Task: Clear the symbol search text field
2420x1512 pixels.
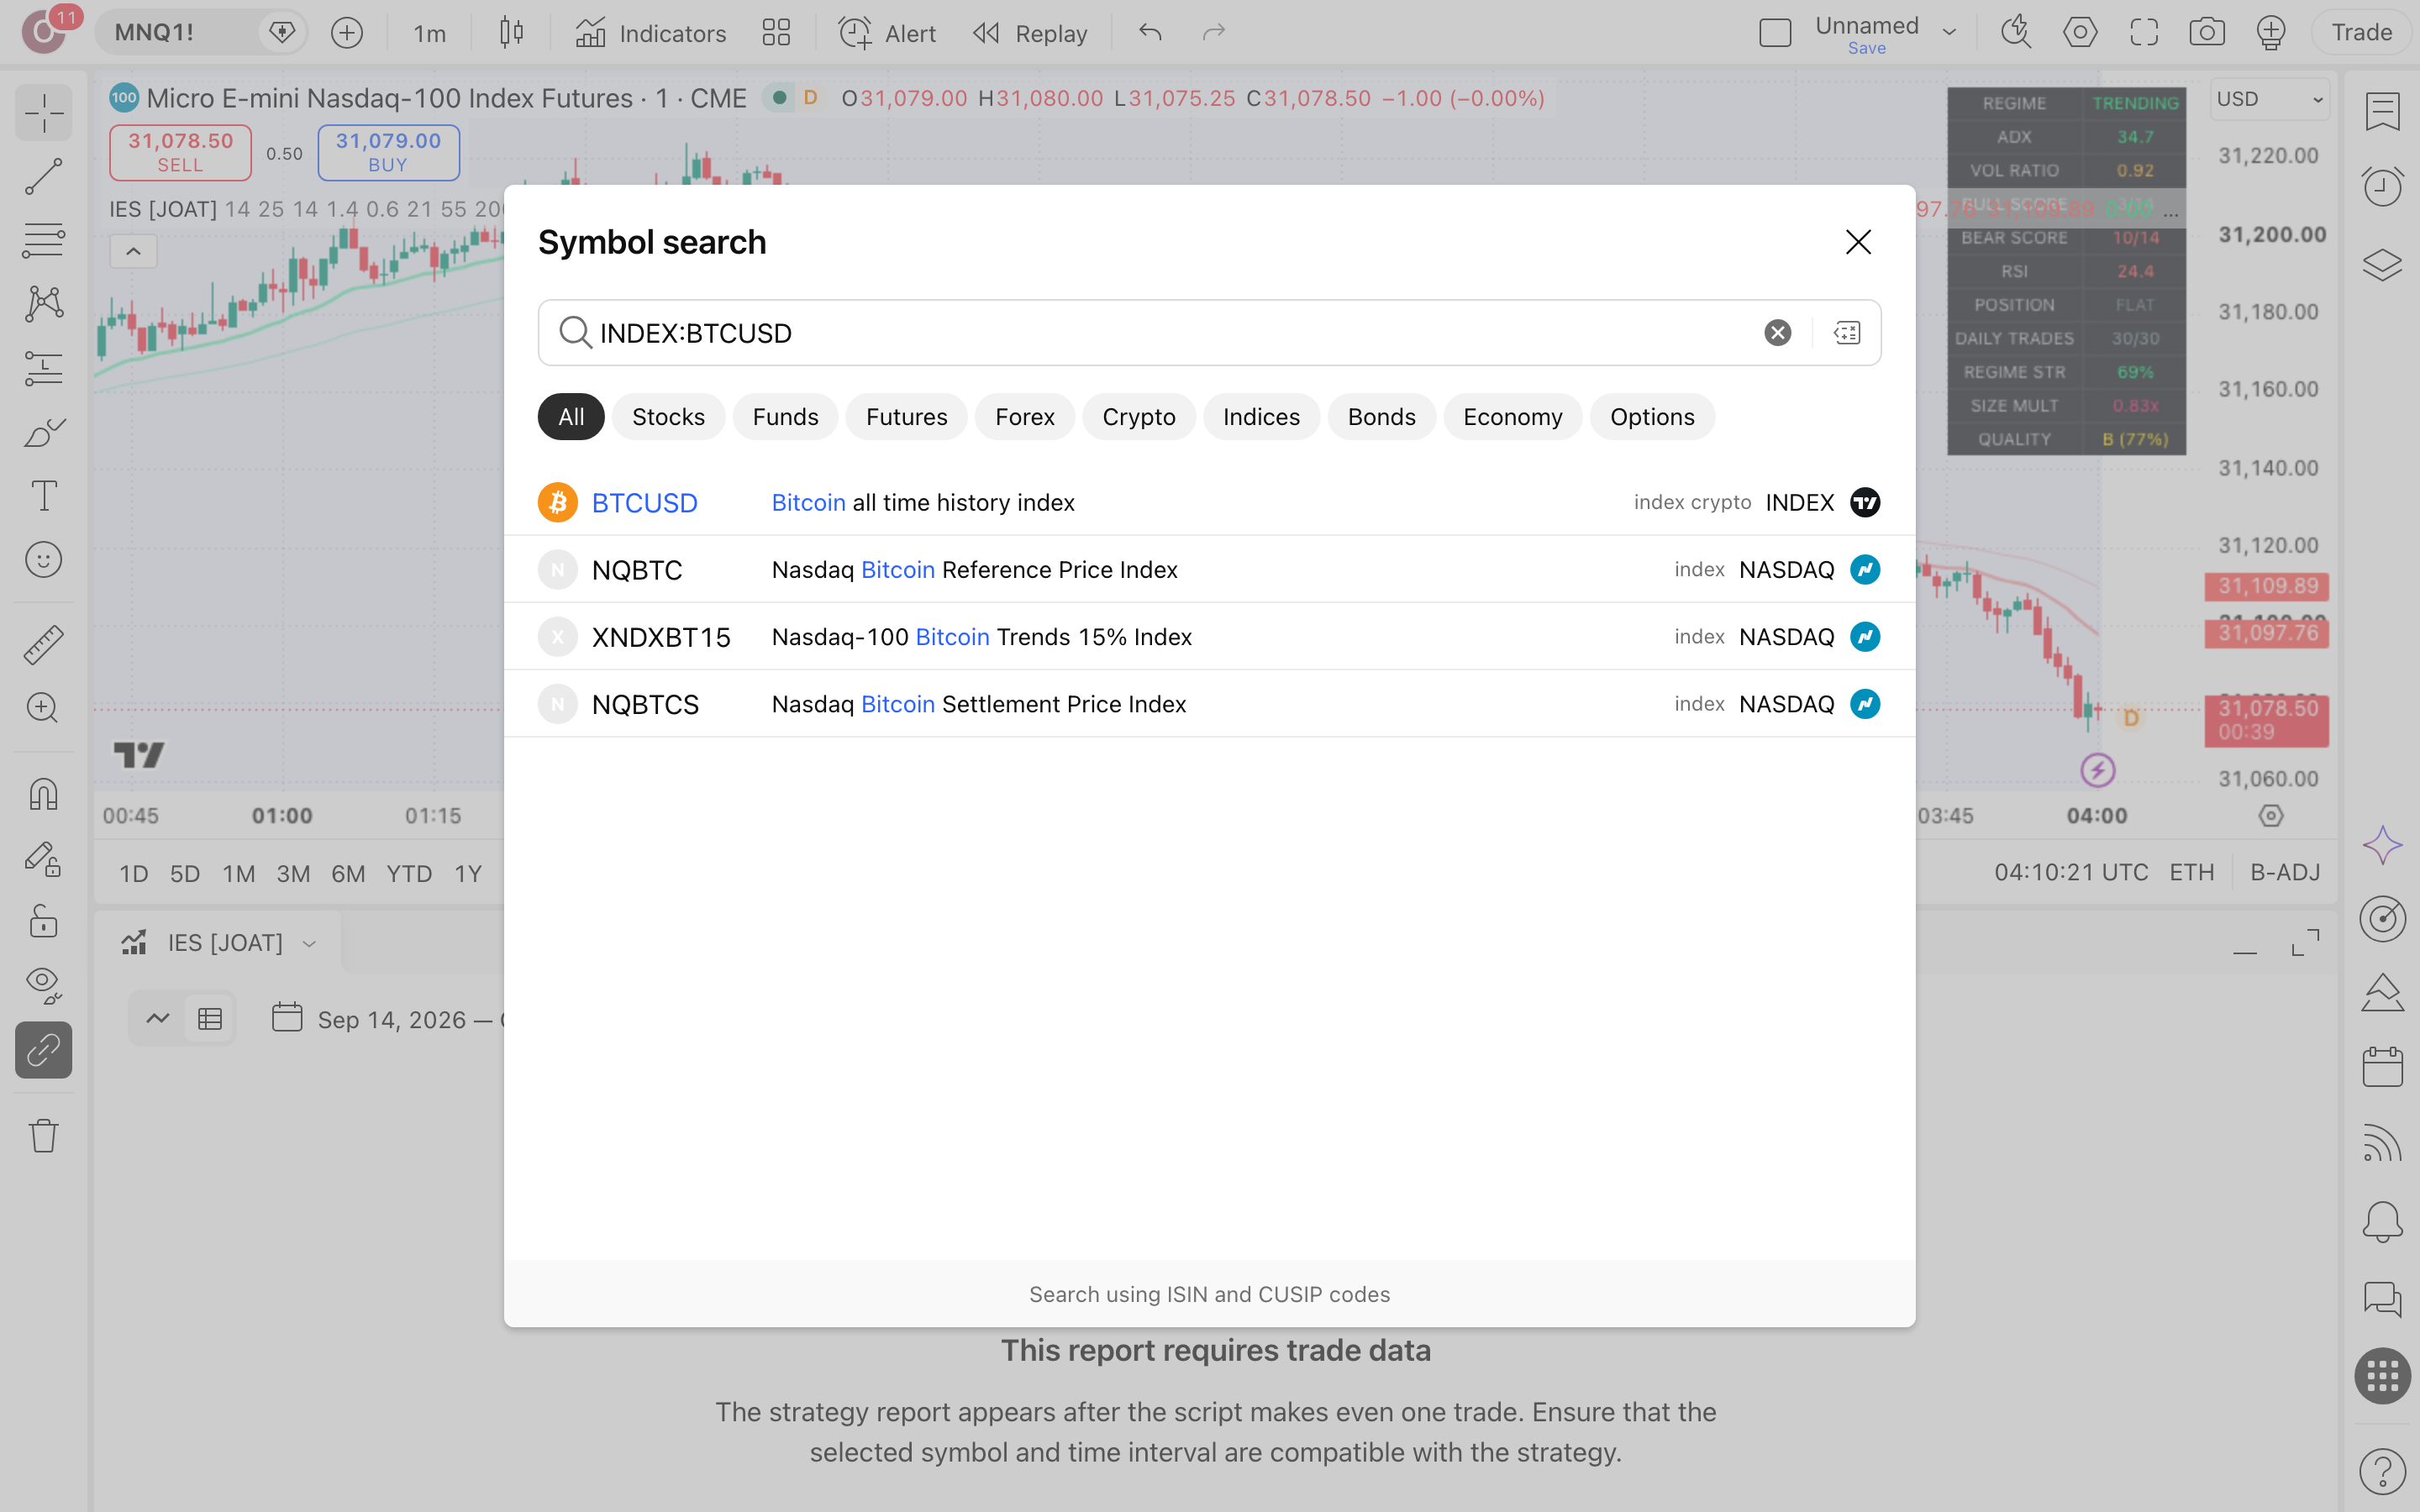Action: [x=1777, y=332]
